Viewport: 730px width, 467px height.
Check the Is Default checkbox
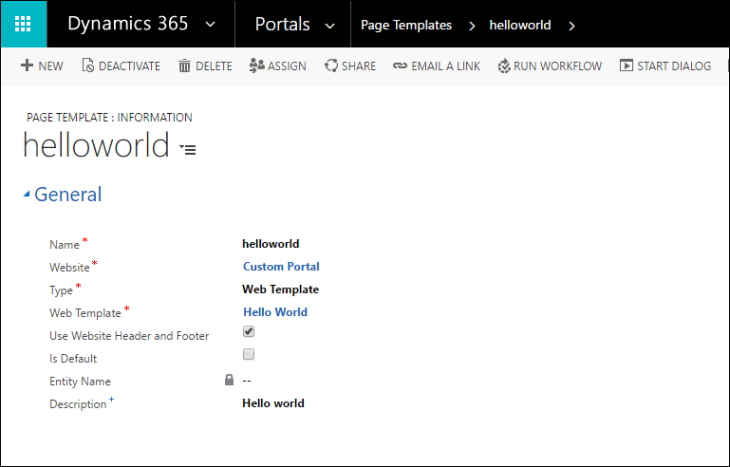click(249, 354)
